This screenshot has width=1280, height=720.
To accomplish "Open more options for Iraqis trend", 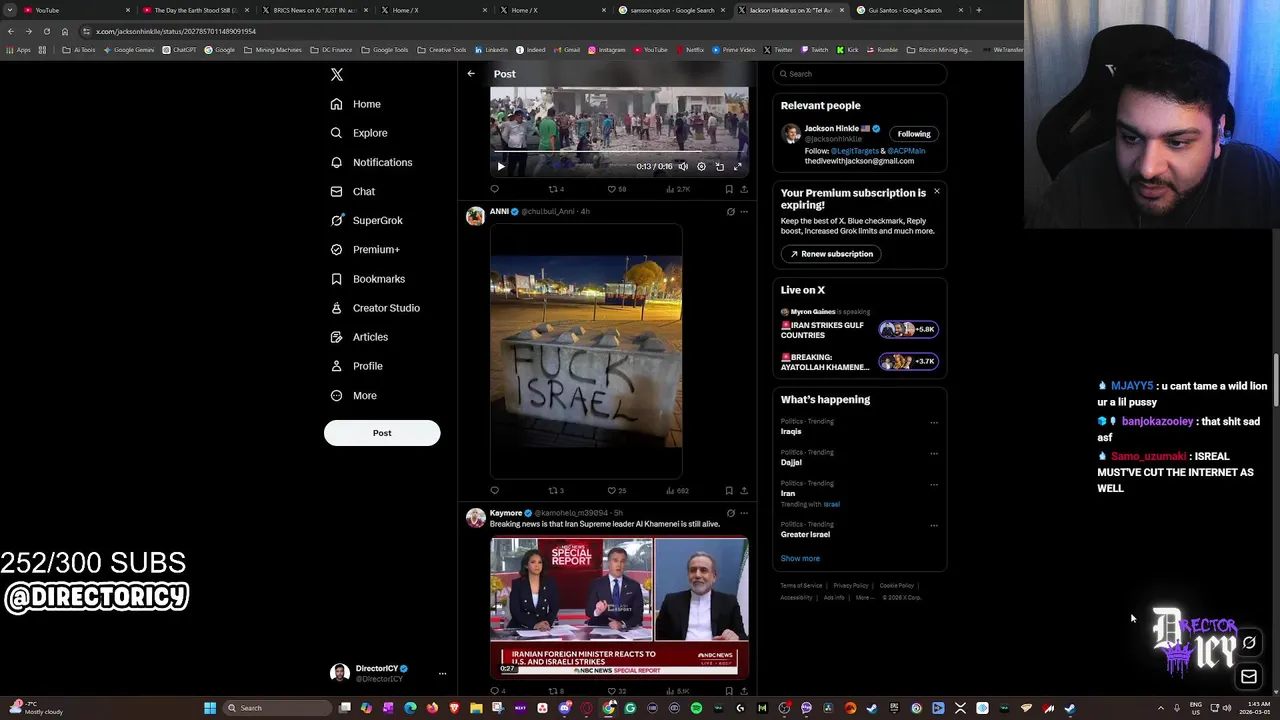I will tap(934, 422).
